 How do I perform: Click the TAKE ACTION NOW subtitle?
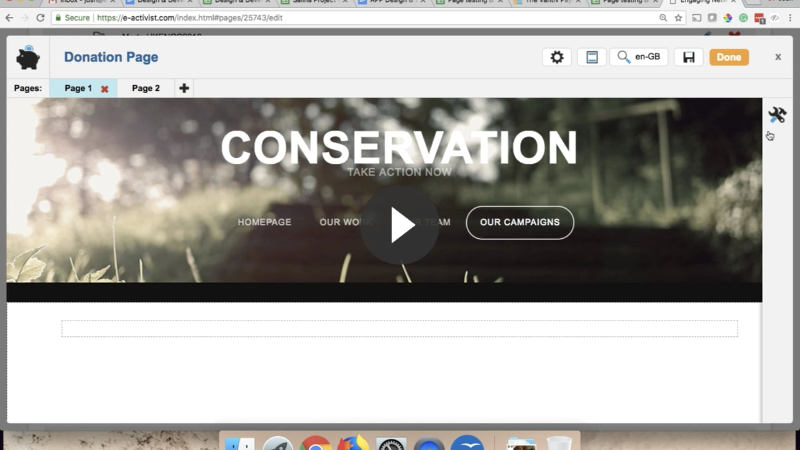pyautogui.click(x=399, y=172)
